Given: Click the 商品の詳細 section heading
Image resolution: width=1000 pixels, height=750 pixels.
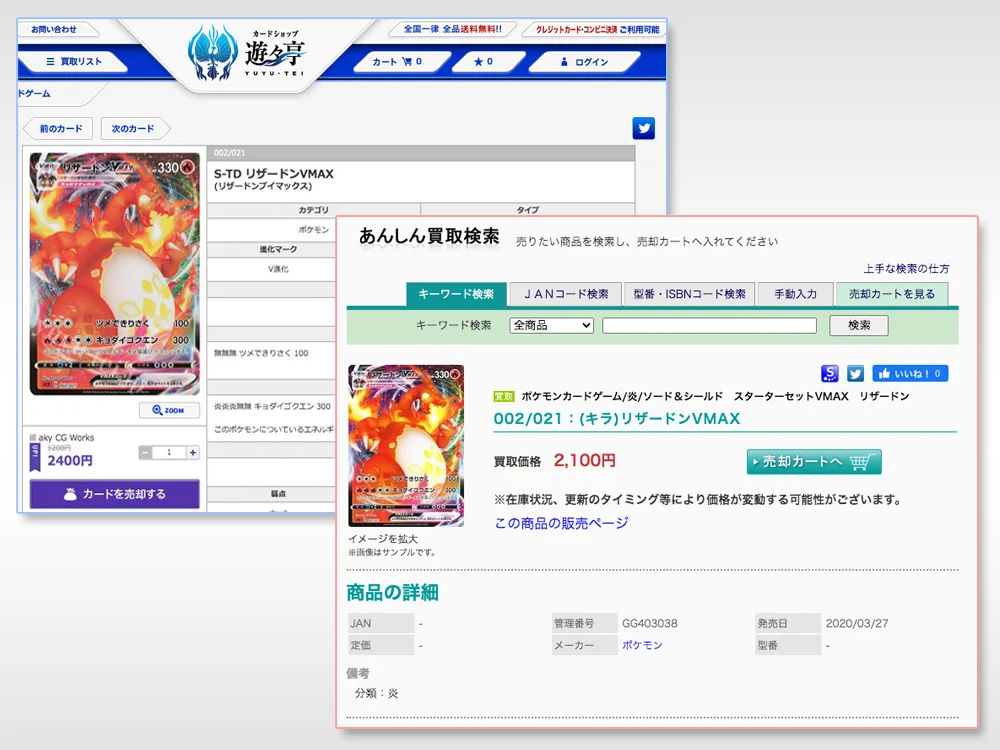Looking at the screenshot, I should (x=392, y=592).
